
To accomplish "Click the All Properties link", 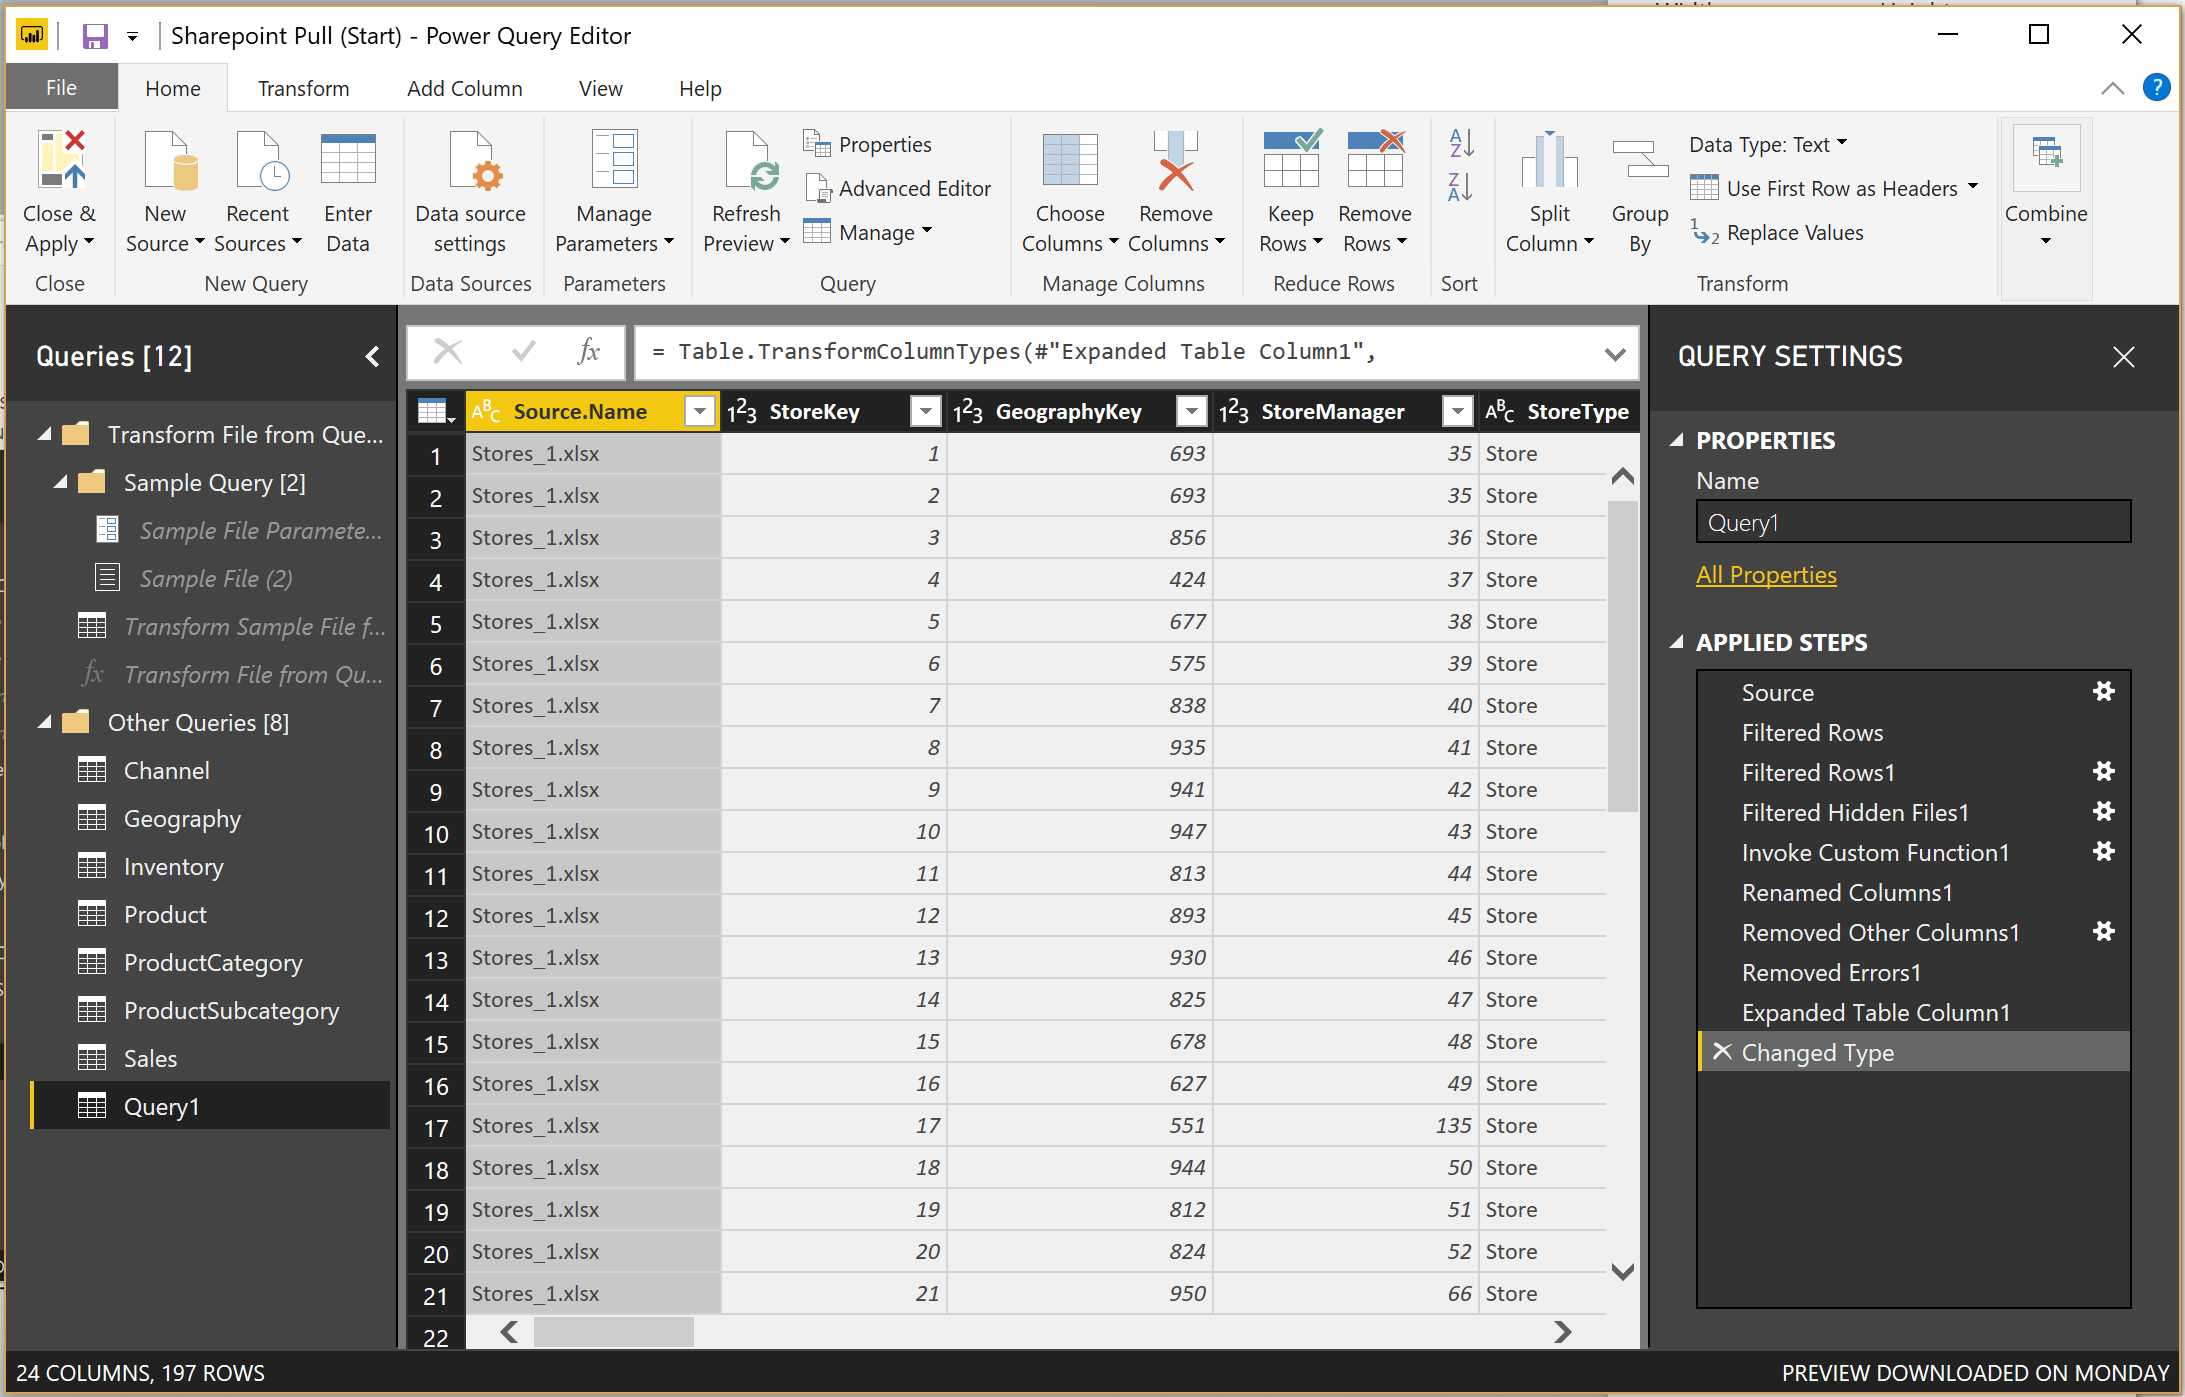I will [x=1766, y=575].
